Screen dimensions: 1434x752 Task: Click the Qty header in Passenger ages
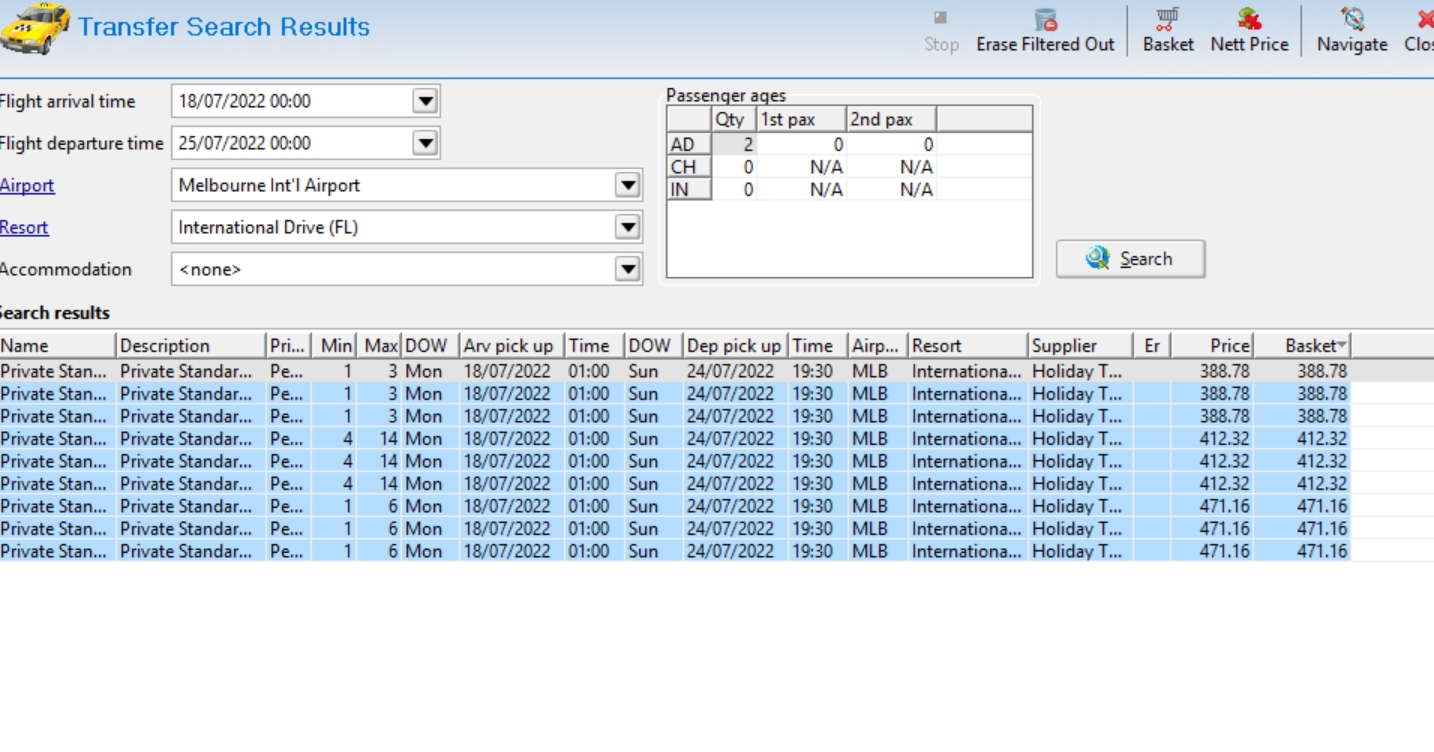[734, 119]
